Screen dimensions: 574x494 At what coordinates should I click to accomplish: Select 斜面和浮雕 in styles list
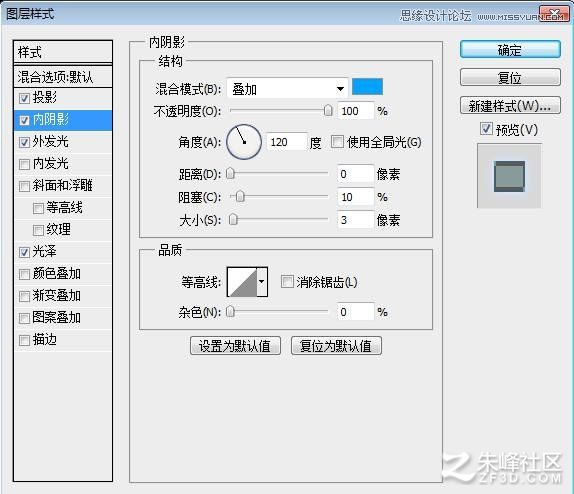pyautogui.click(x=63, y=186)
